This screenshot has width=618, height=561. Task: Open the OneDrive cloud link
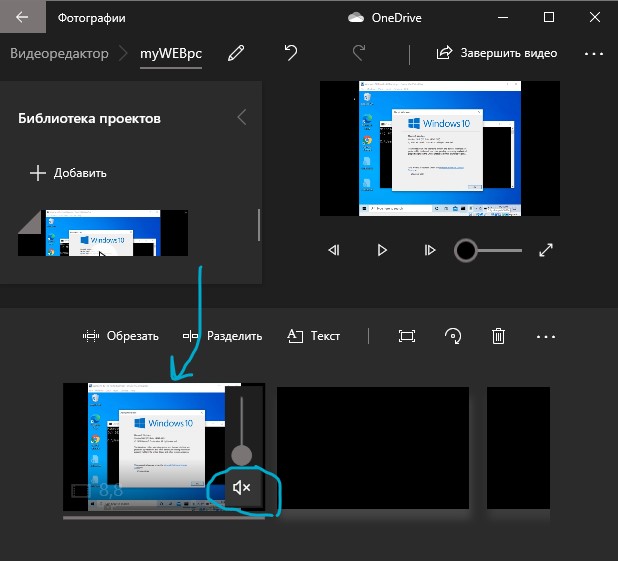(385, 18)
